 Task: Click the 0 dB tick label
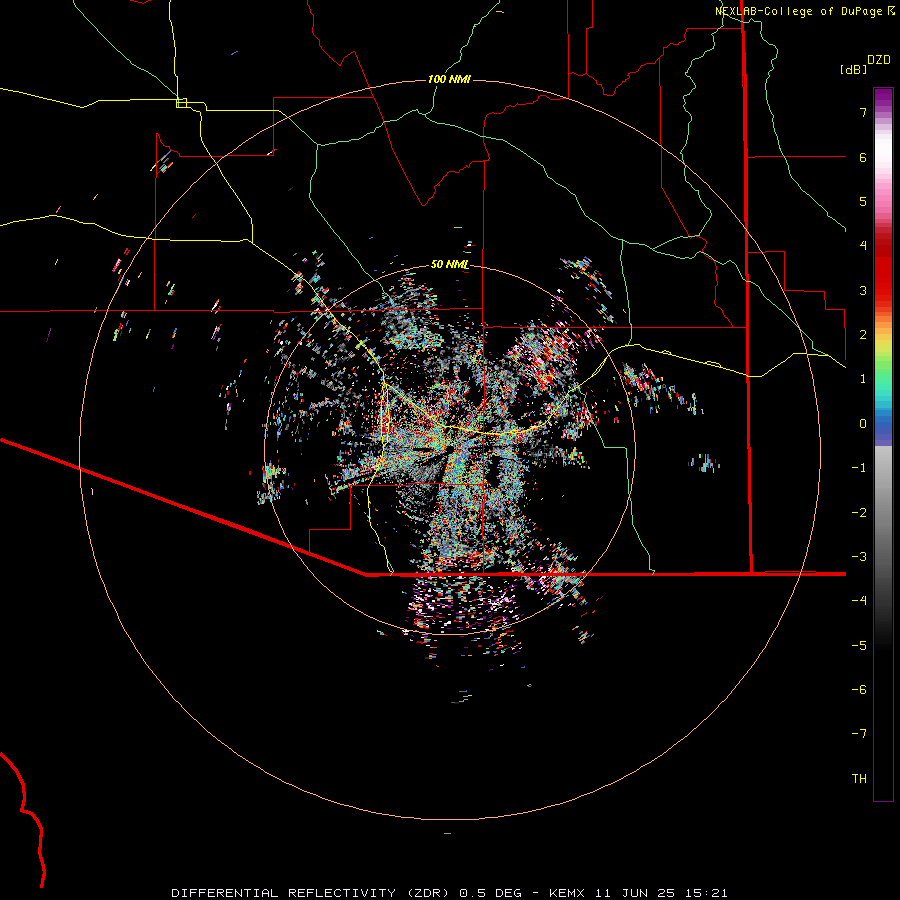(x=863, y=424)
